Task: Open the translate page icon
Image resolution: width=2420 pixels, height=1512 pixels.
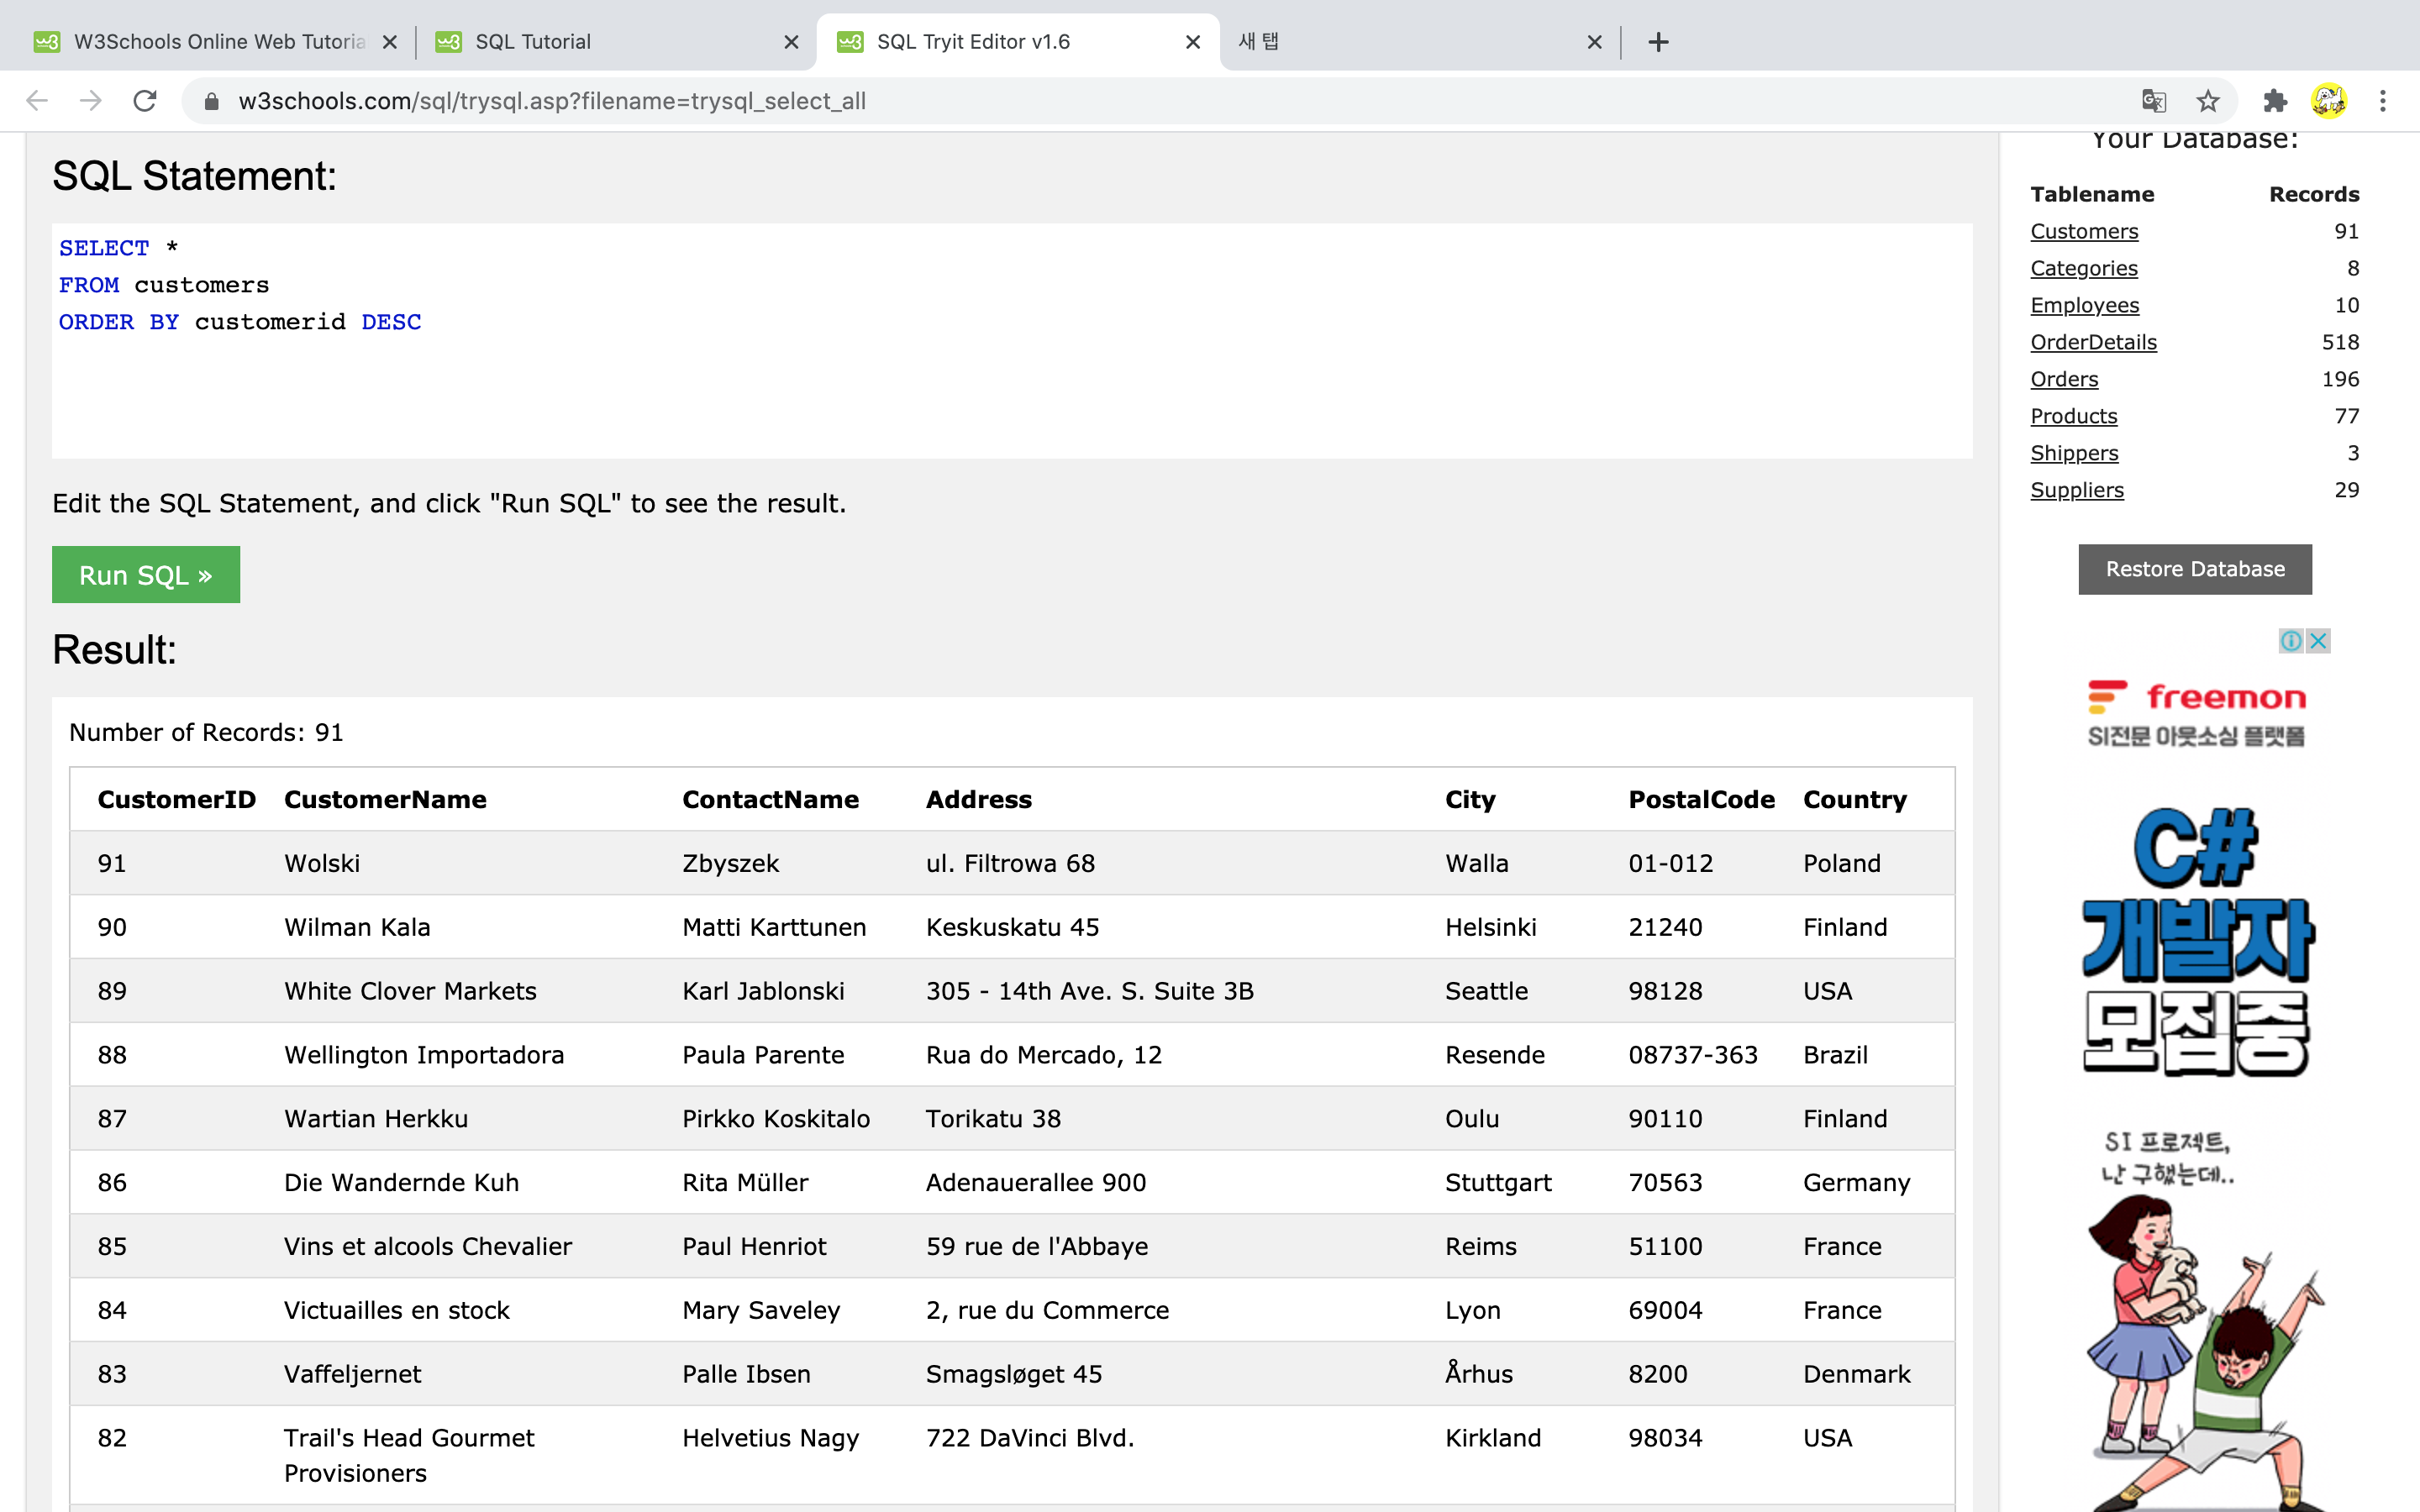Action: point(2154,101)
